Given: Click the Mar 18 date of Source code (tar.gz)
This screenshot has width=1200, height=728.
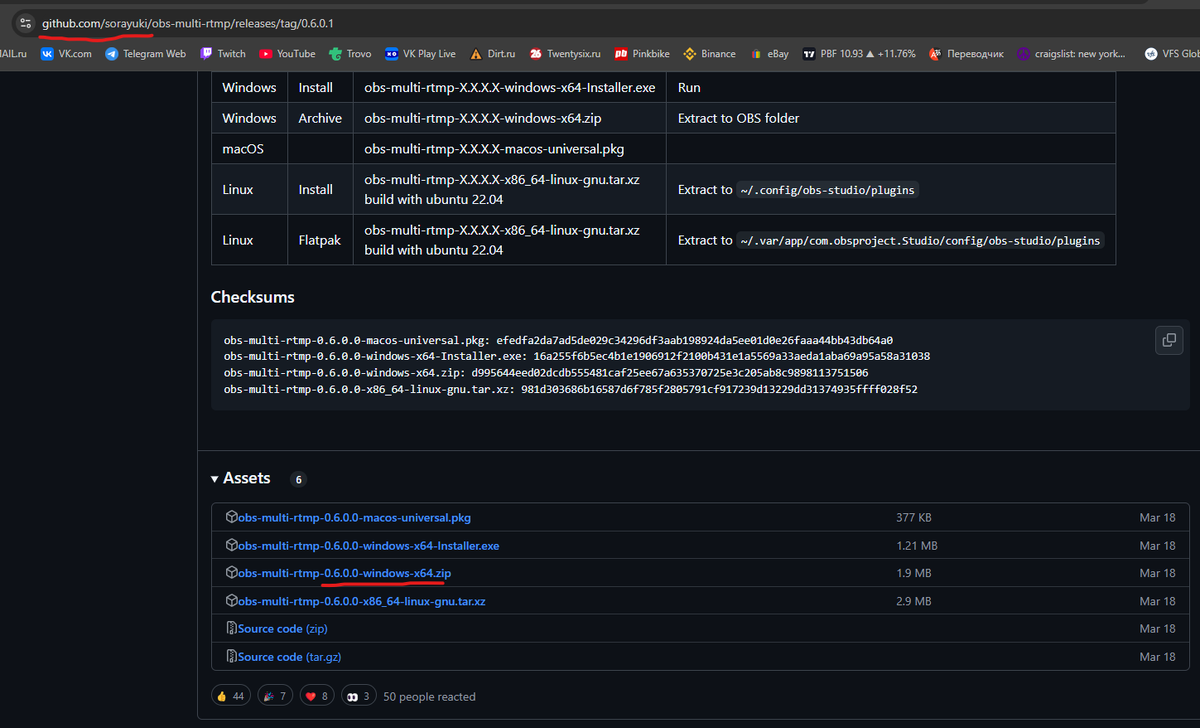Looking at the screenshot, I should [1157, 657].
